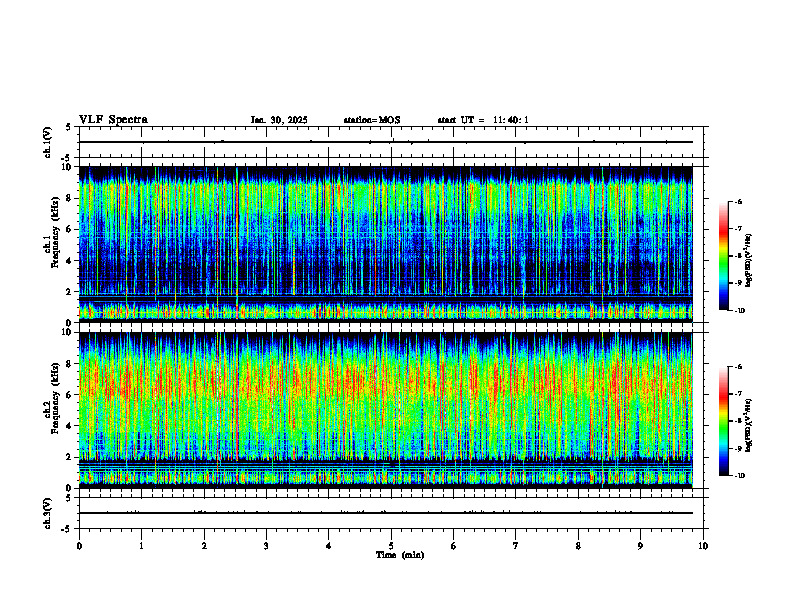The height and width of the screenshot is (612, 792).
Task: Click the time axis tick label "8"
Action: pos(578,546)
